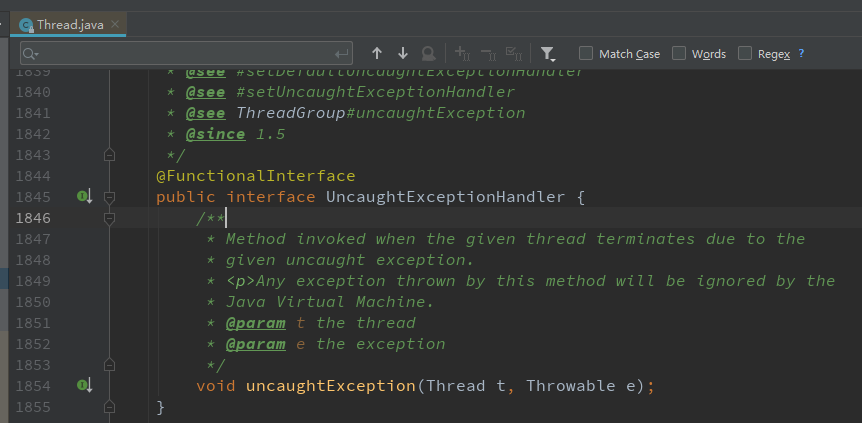Unselect occurrence icon in find bar

(x=488, y=53)
